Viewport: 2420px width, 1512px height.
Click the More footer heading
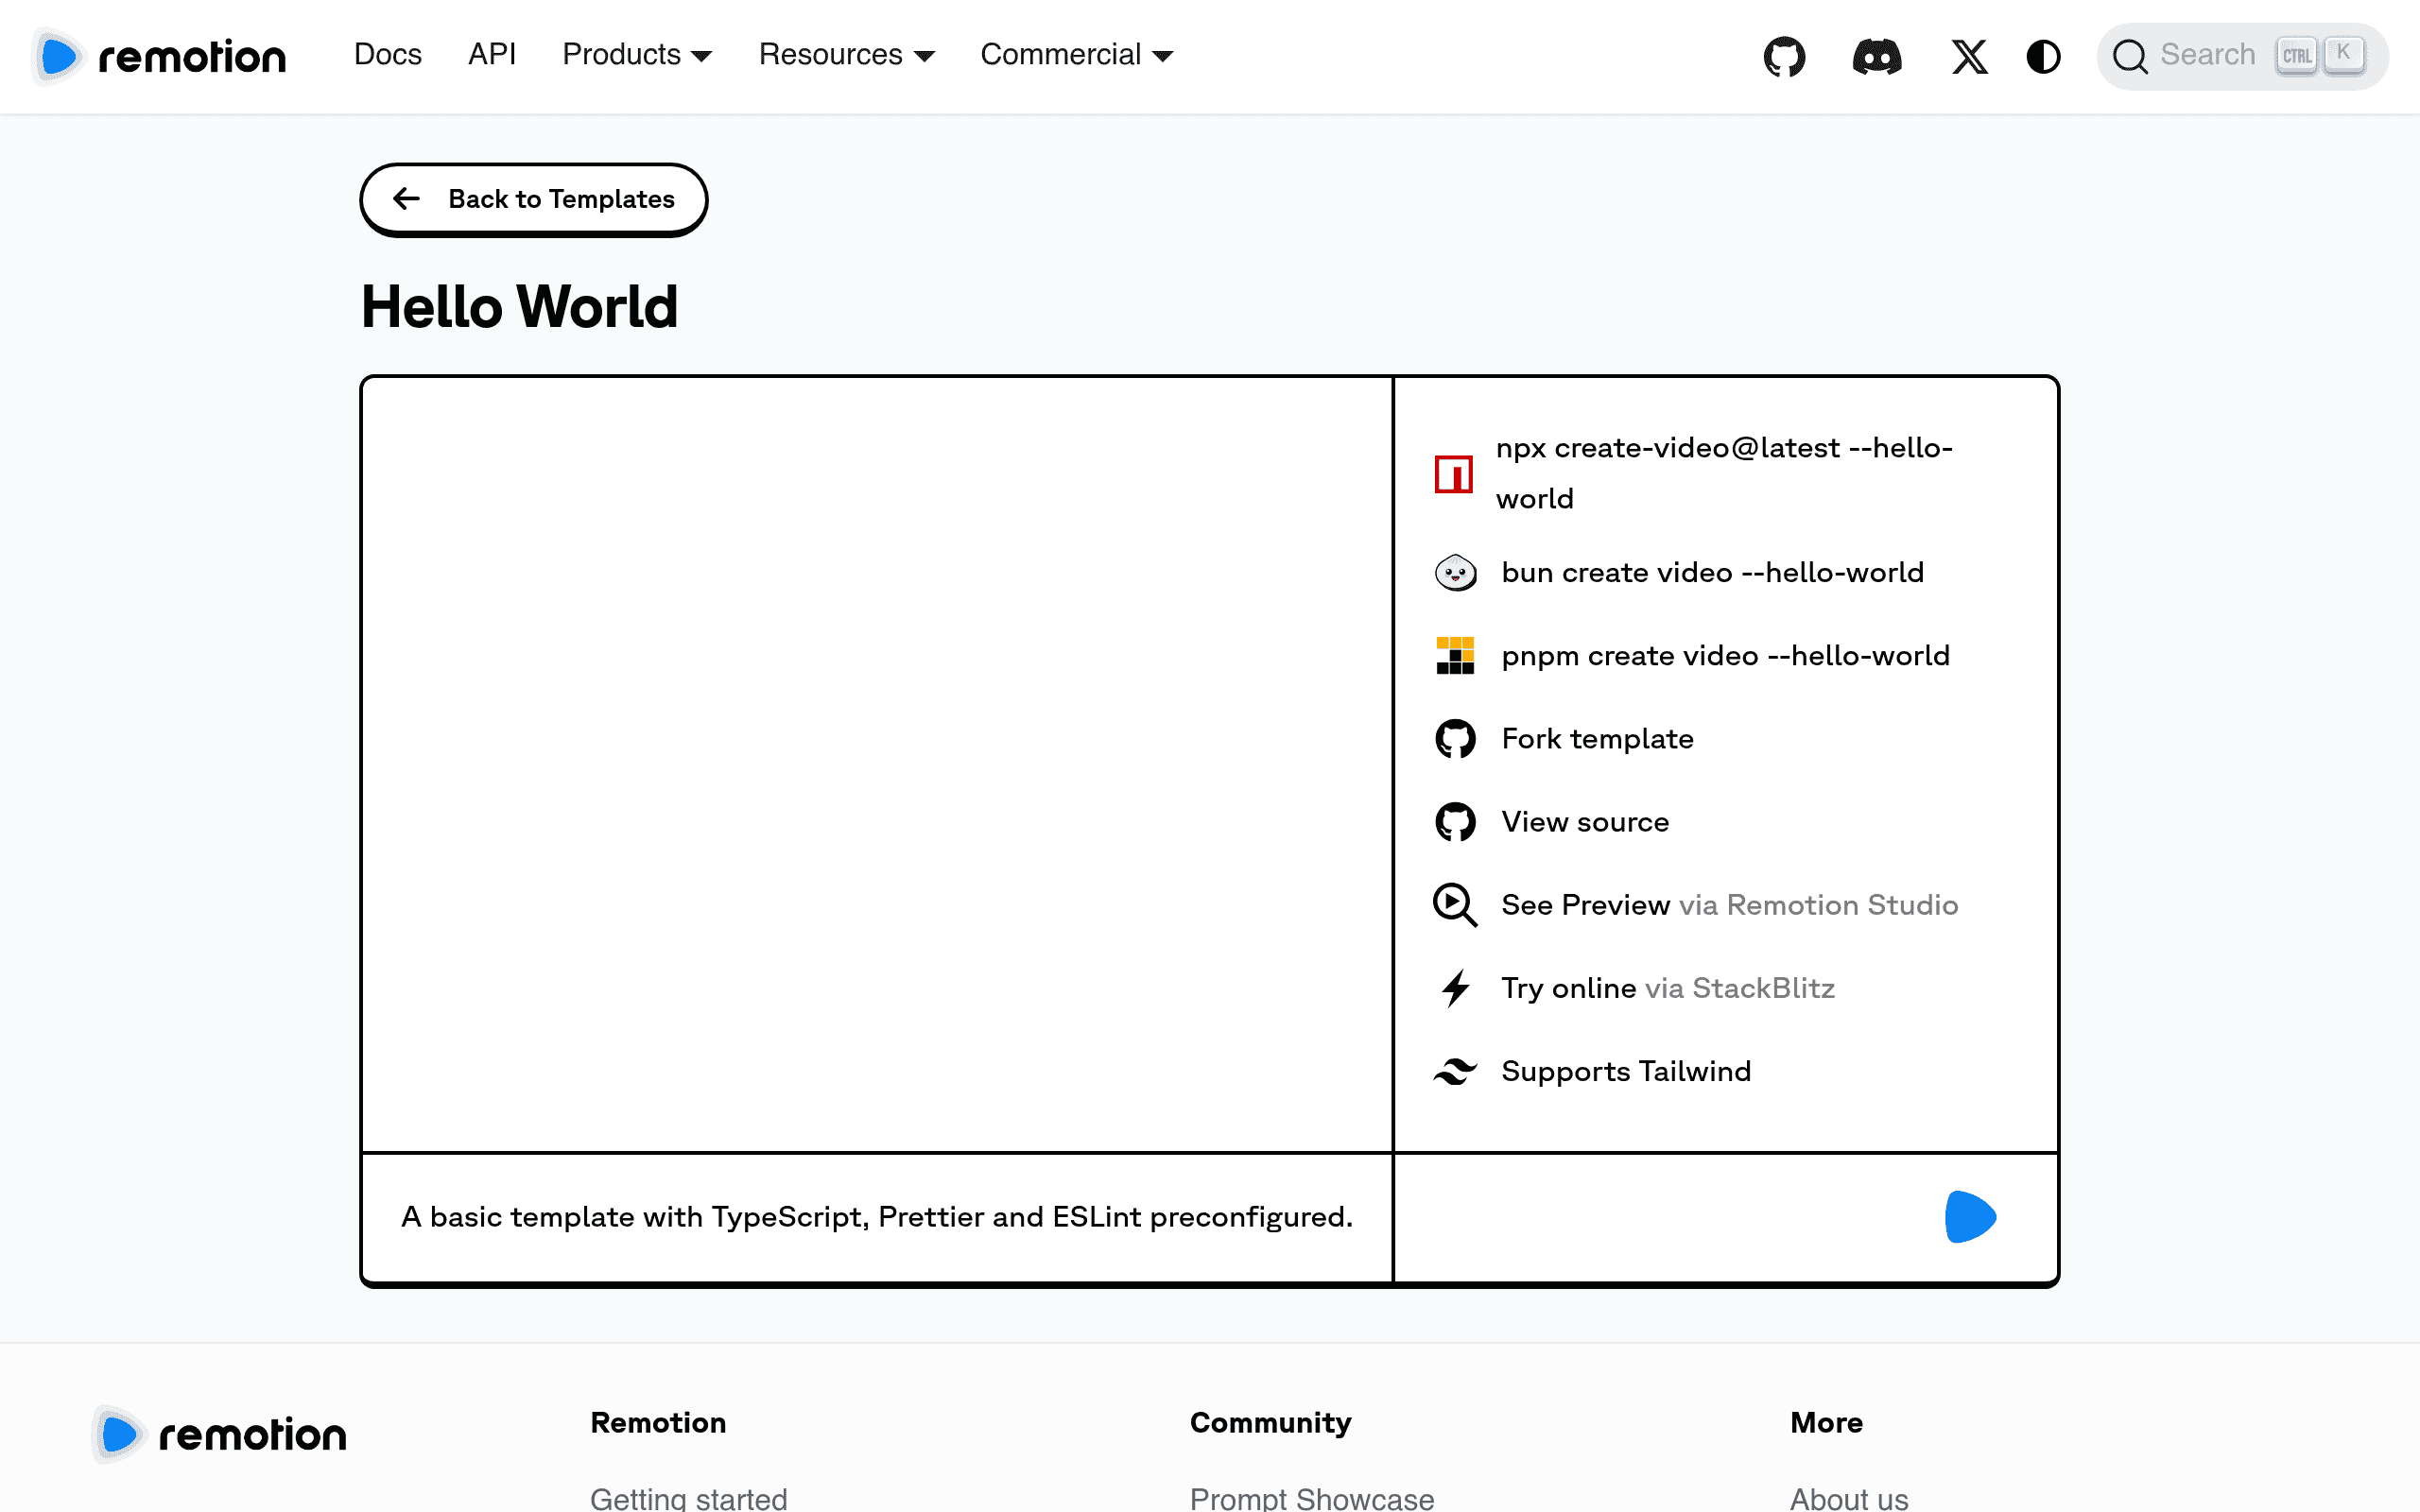coord(1826,1422)
